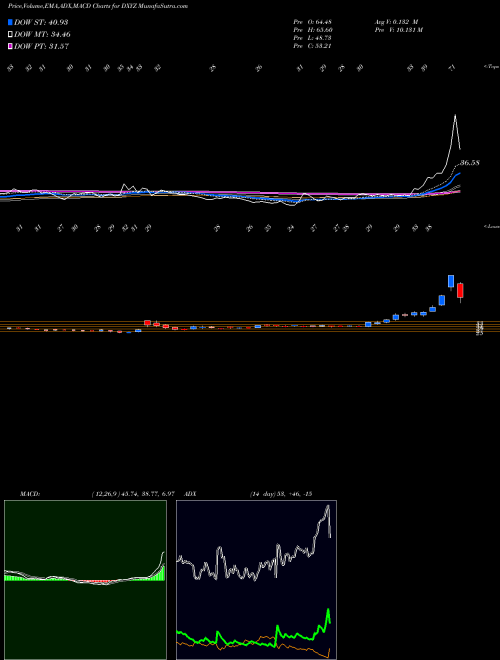Click the last red candlestick on the chart
This screenshot has width=500, height=660.
click(x=460, y=292)
